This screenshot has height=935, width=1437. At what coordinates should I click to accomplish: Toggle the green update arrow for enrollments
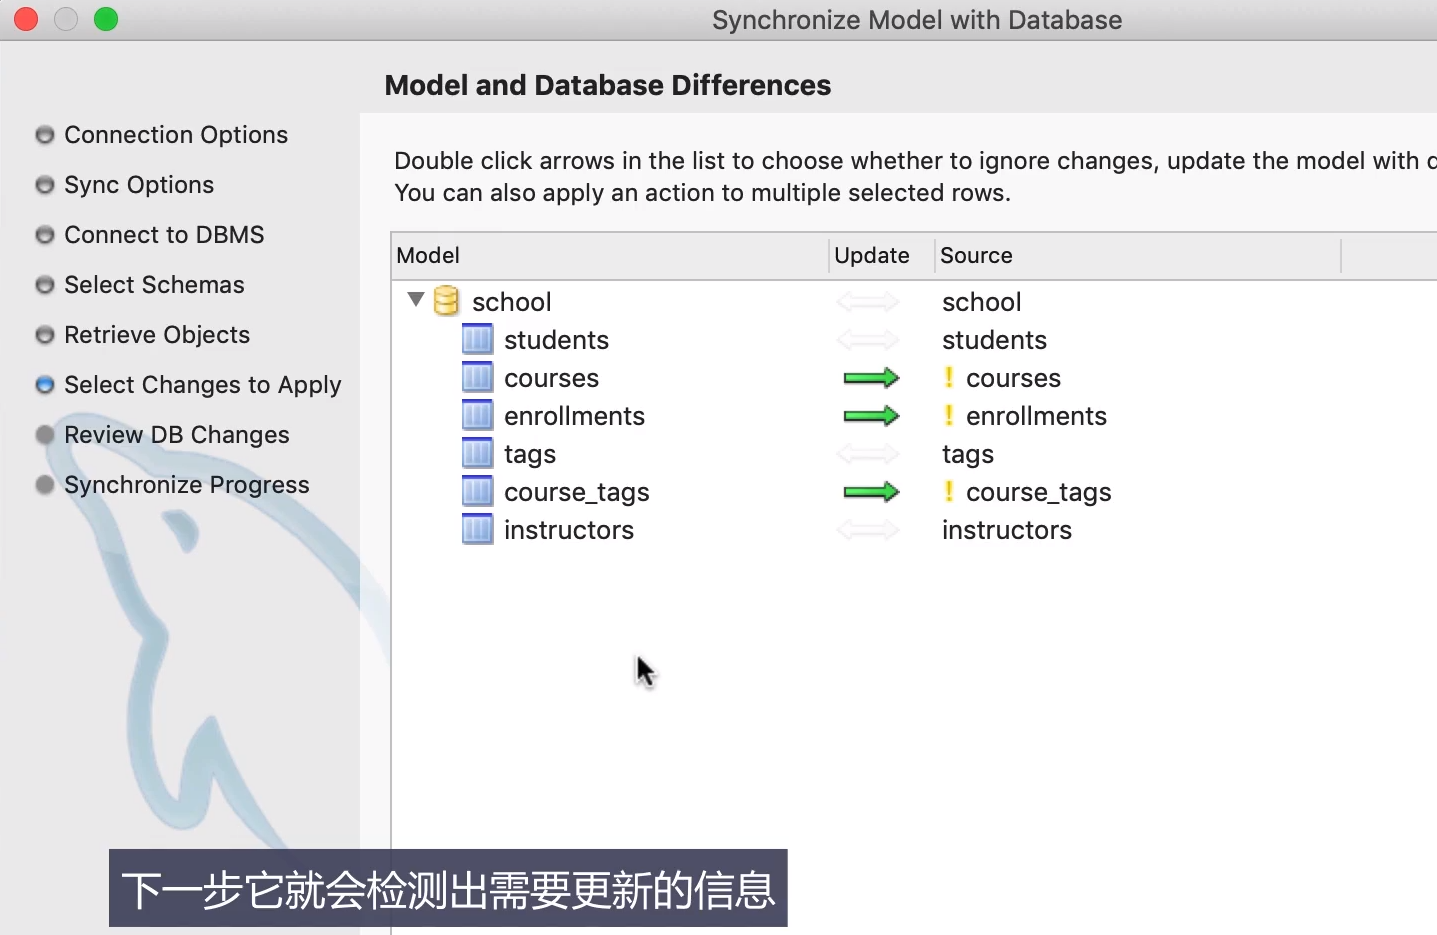click(x=870, y=416)
